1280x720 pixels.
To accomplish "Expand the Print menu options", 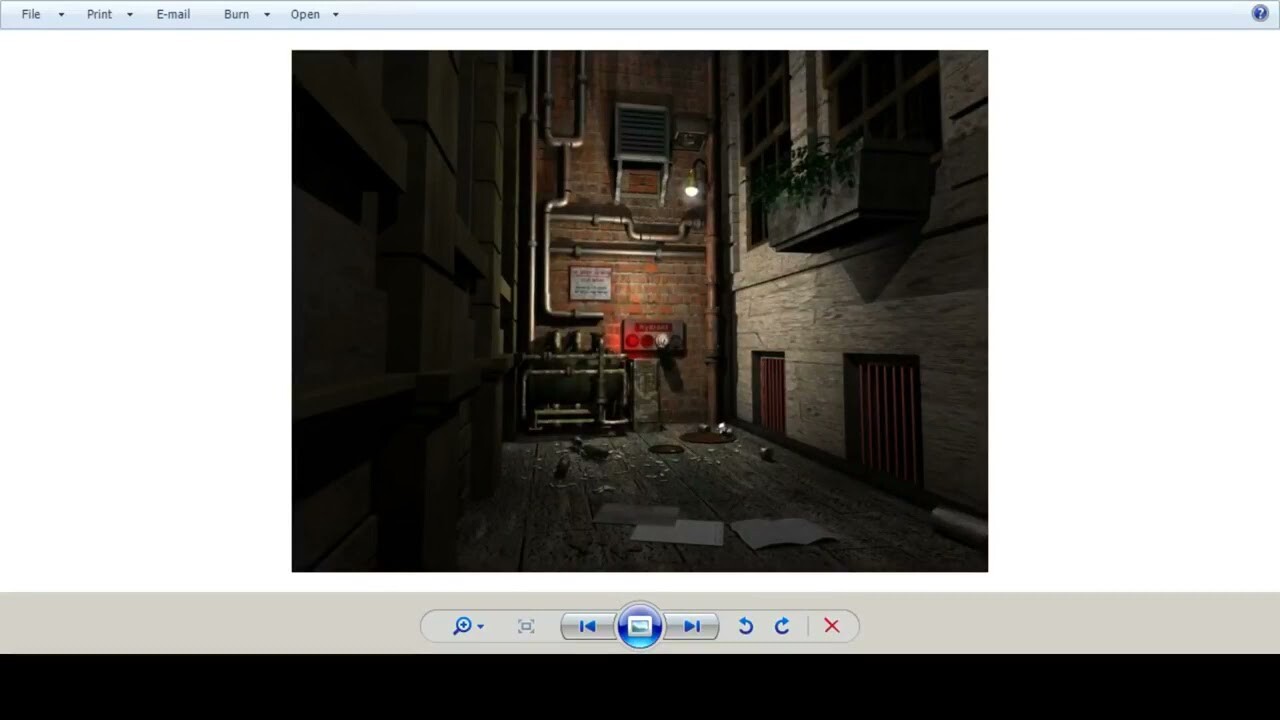I will (130, 14).
